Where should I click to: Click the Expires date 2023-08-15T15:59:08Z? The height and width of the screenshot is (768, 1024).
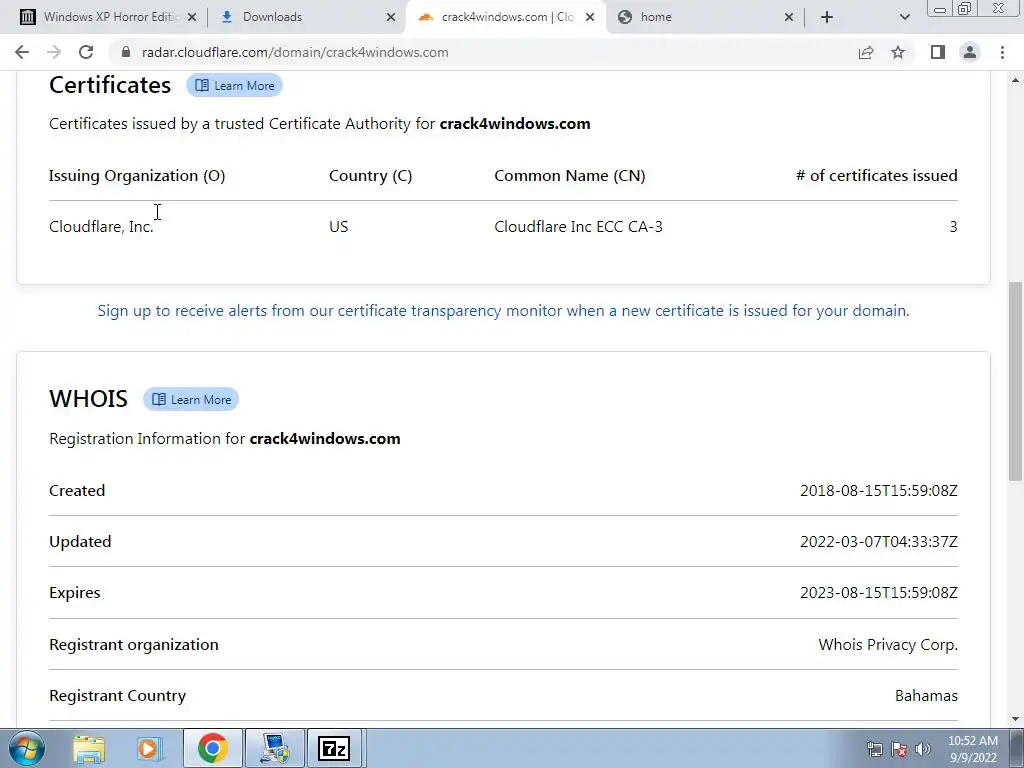pyautogui.click(x=878, y=593)
